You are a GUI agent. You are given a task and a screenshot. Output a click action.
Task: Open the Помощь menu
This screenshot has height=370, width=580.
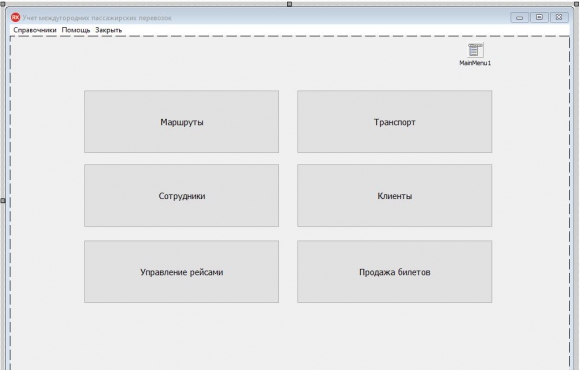76,30
